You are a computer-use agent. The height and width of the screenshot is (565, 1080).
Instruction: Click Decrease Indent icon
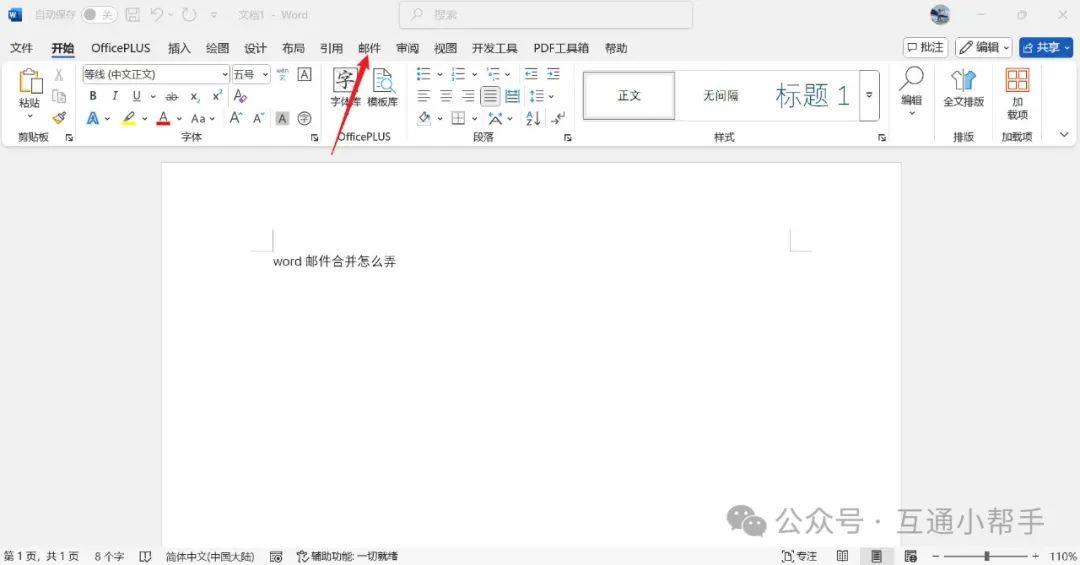531,74
